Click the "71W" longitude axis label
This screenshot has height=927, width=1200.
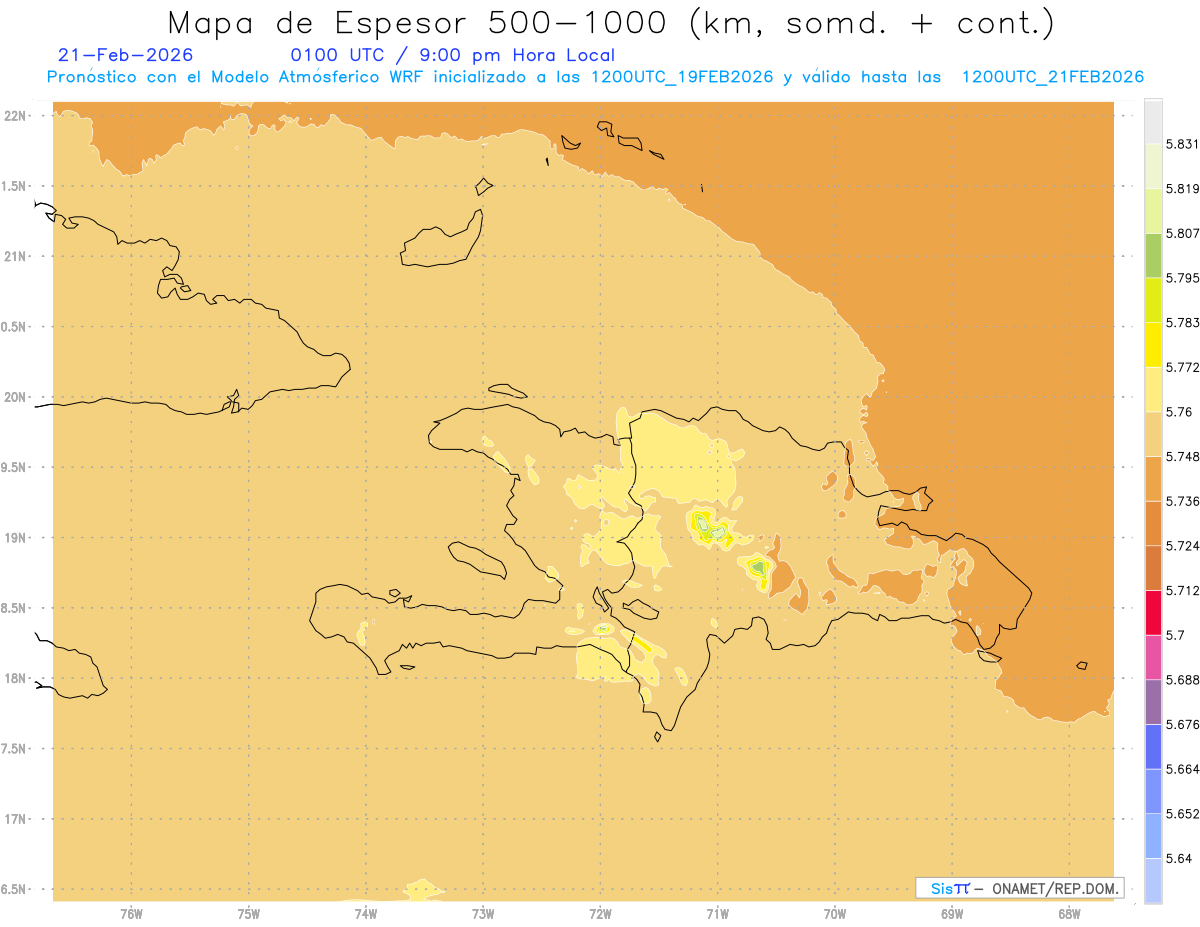pyautogui.click(x=717, y=914)
